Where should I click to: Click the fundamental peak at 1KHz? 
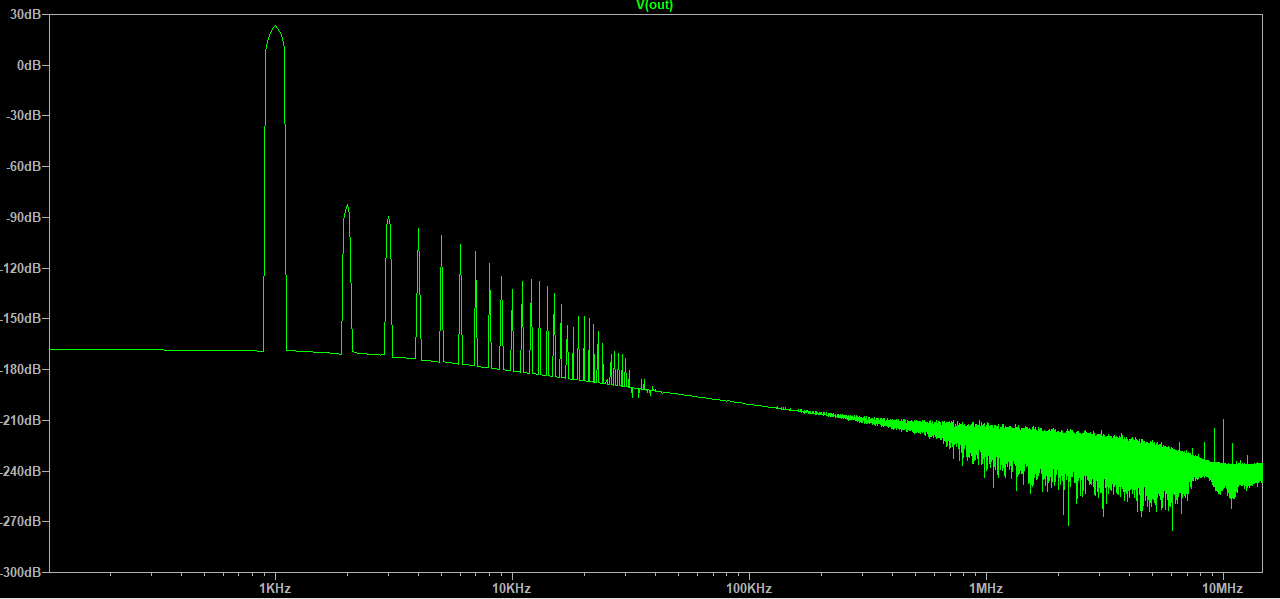pyautogui.click(x=275, y=28)
